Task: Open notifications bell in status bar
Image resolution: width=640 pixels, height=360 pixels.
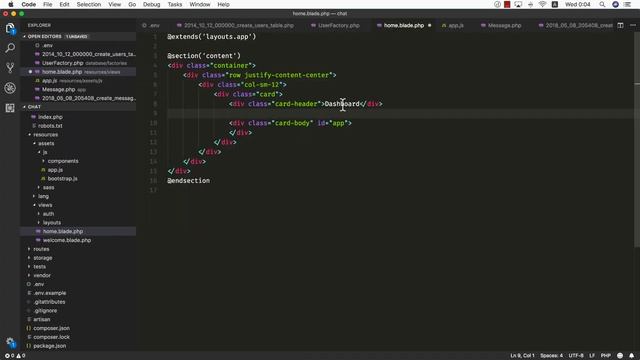Action: pos(631,356)
